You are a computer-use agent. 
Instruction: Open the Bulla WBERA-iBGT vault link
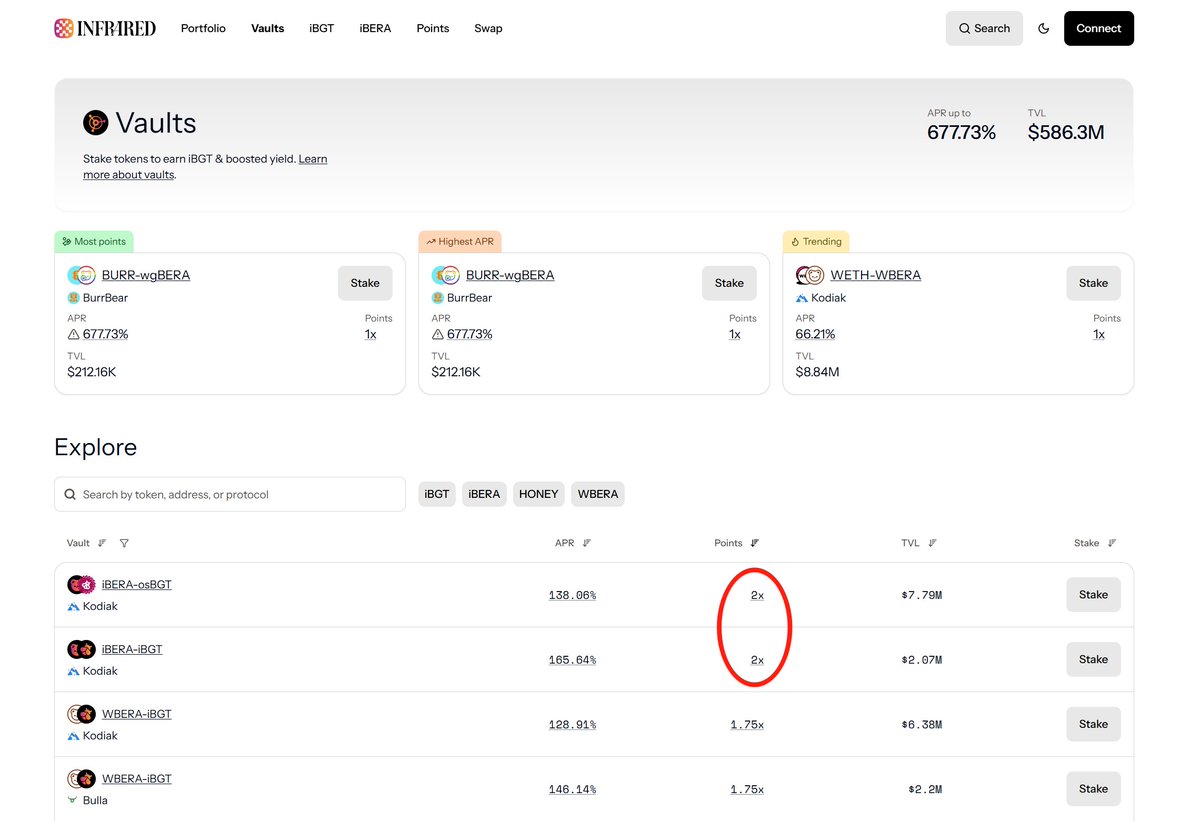[137, 778]
